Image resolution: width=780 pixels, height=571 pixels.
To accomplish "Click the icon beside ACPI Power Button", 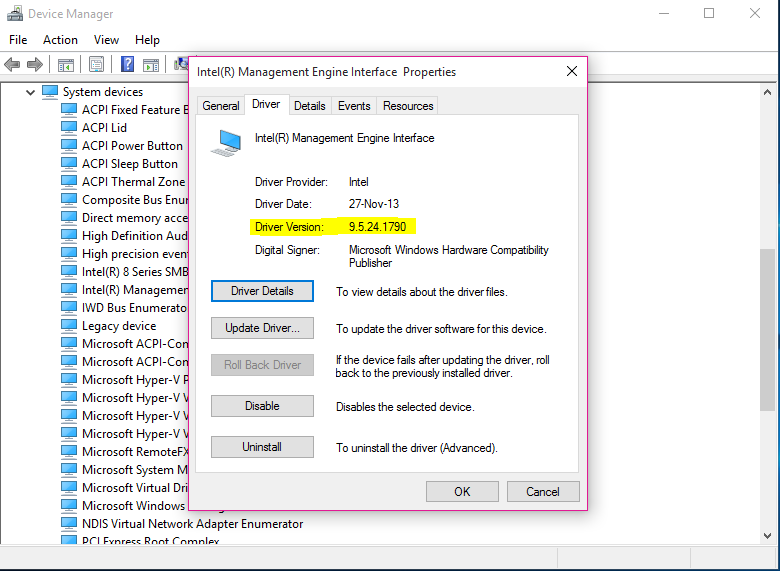I will point(69,146).
